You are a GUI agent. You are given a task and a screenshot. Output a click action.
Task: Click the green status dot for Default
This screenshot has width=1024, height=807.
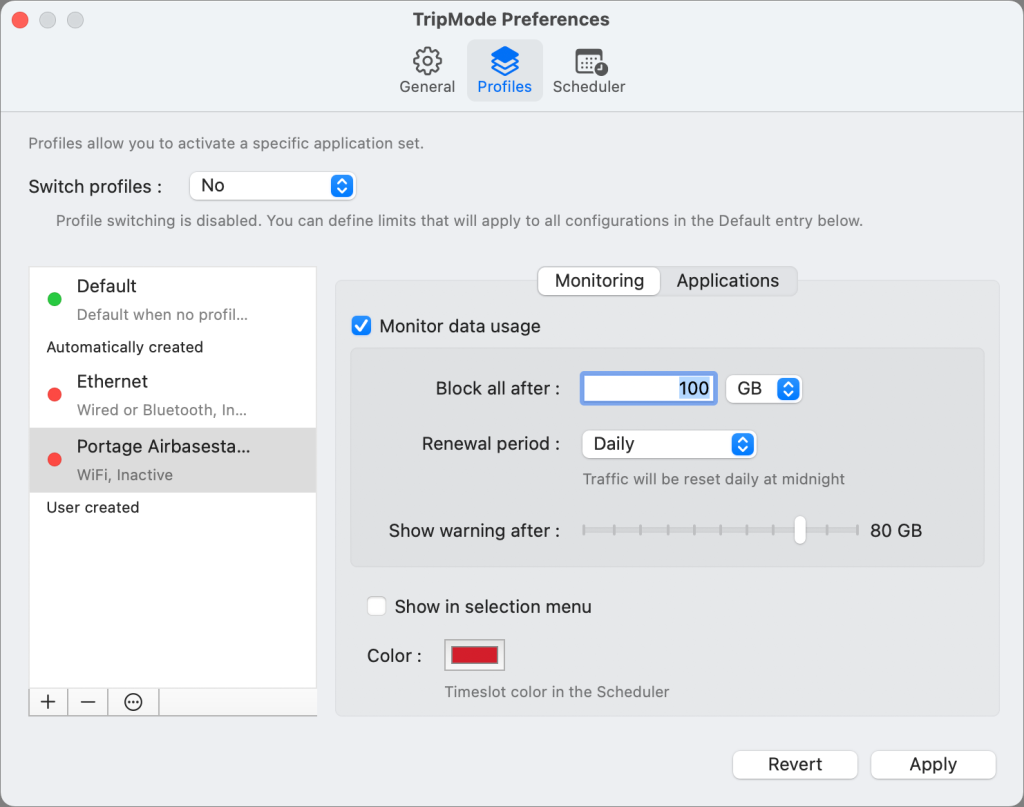tap(55, 299)
